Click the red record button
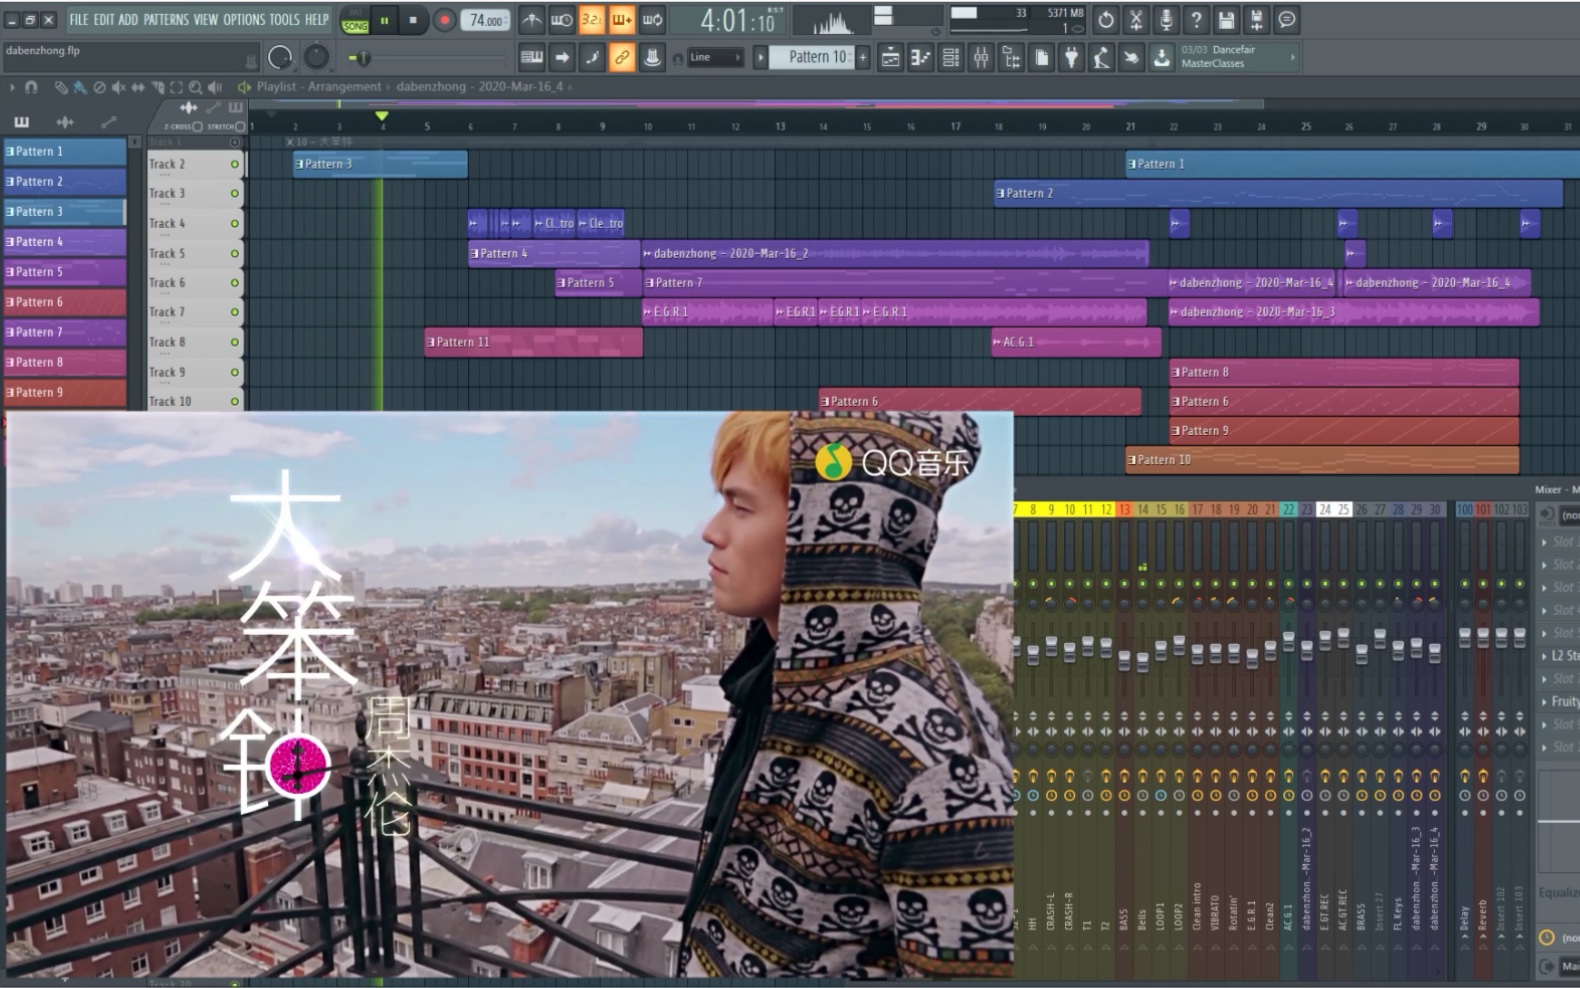 [445, 20]
